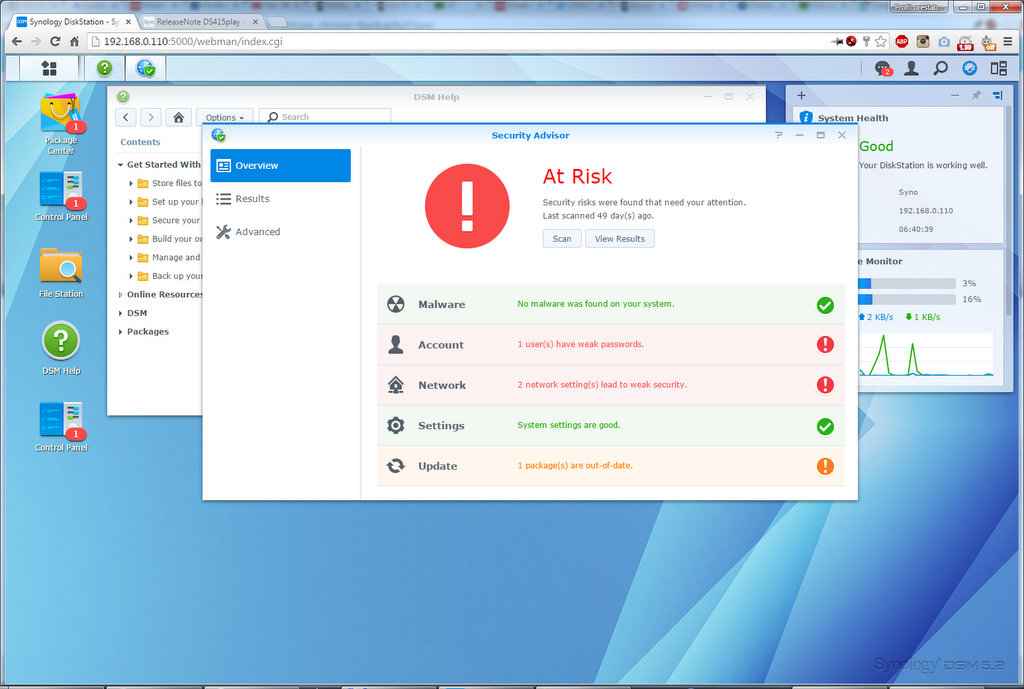1024x689 pixels.
Task: Reload the browser page
Action: (x=55, y=42)
